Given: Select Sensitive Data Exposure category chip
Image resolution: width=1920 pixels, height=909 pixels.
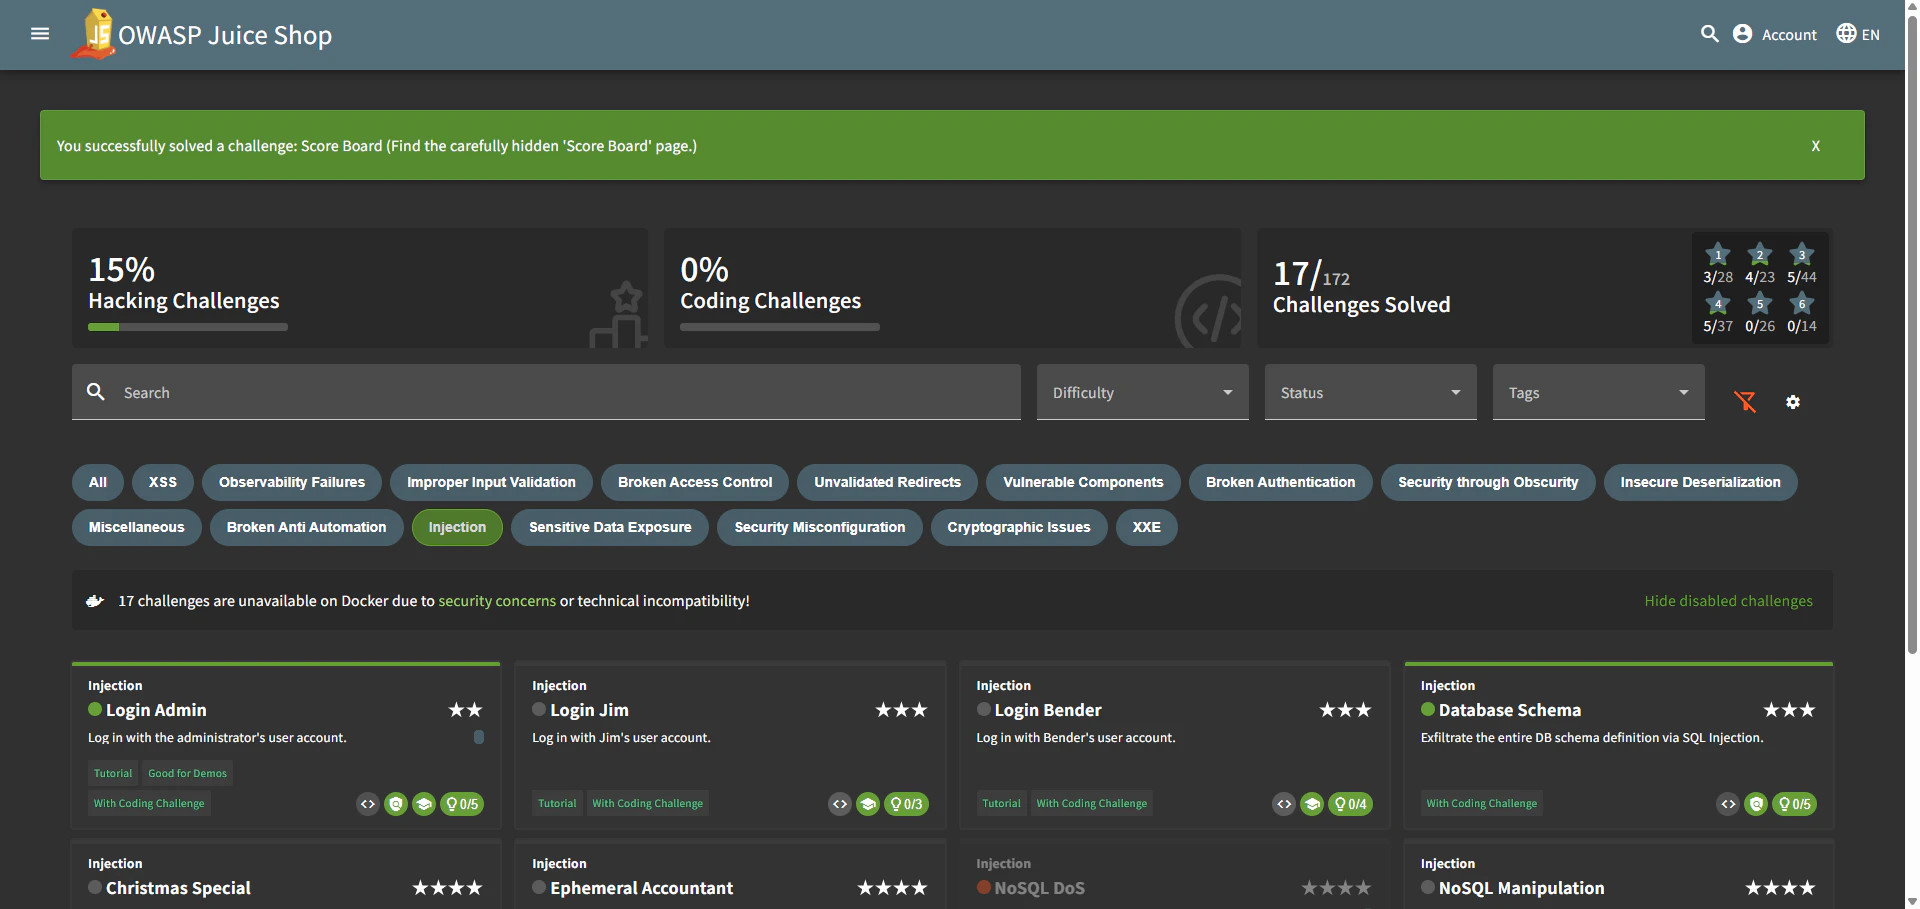Looking at the screenshot, I should click(610, 527).
